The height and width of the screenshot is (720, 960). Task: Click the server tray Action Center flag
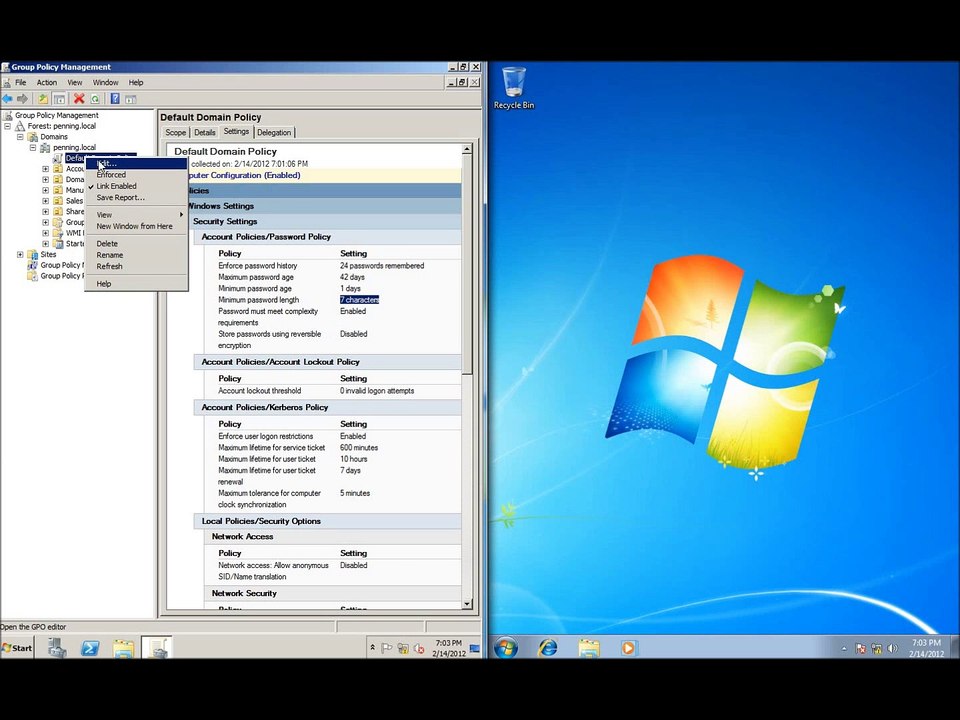tap(387, 648)
